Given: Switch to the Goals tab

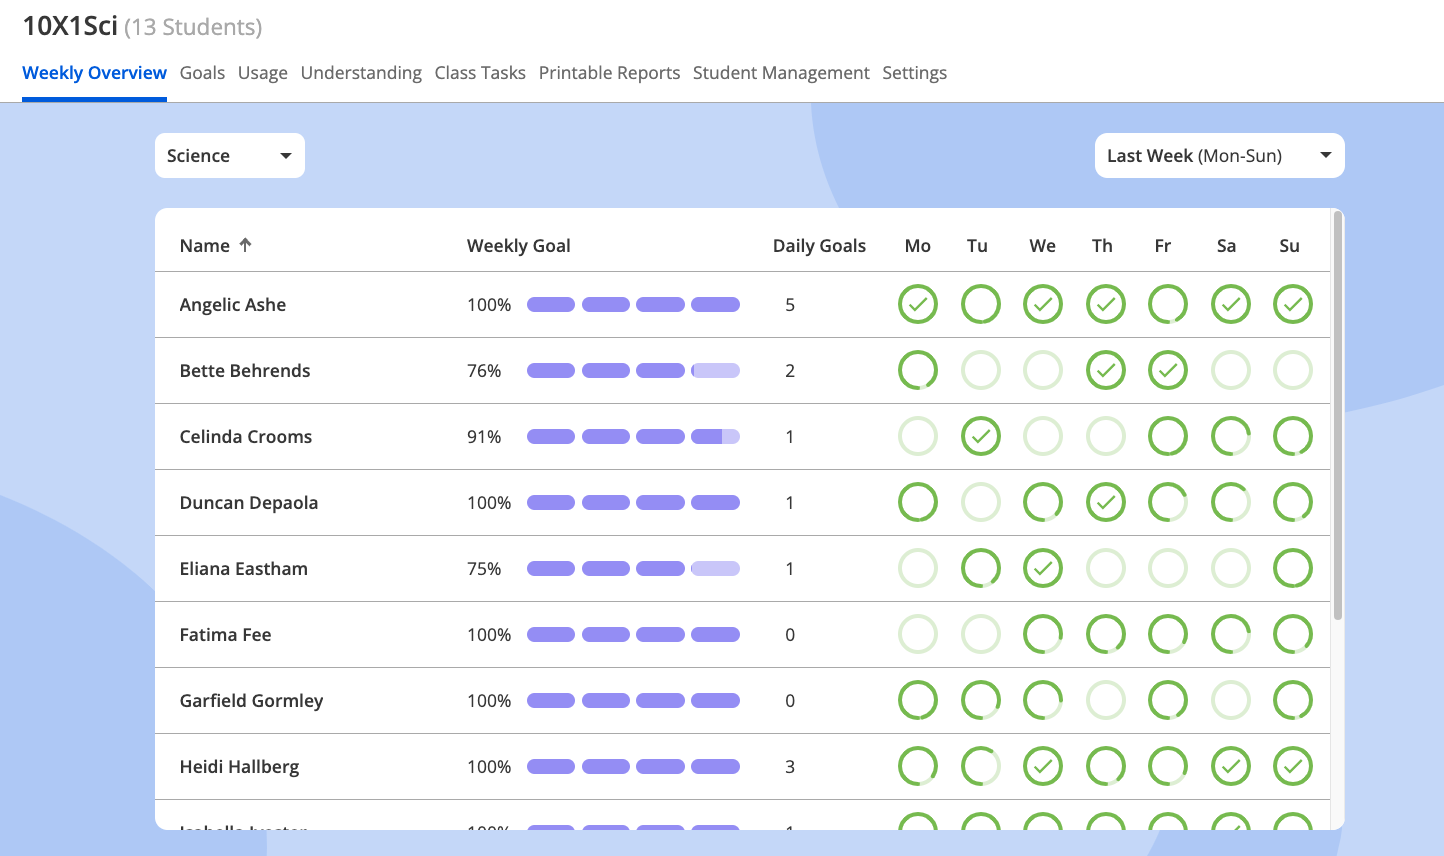Looking at the screenshot, I should tap(202, 73).
